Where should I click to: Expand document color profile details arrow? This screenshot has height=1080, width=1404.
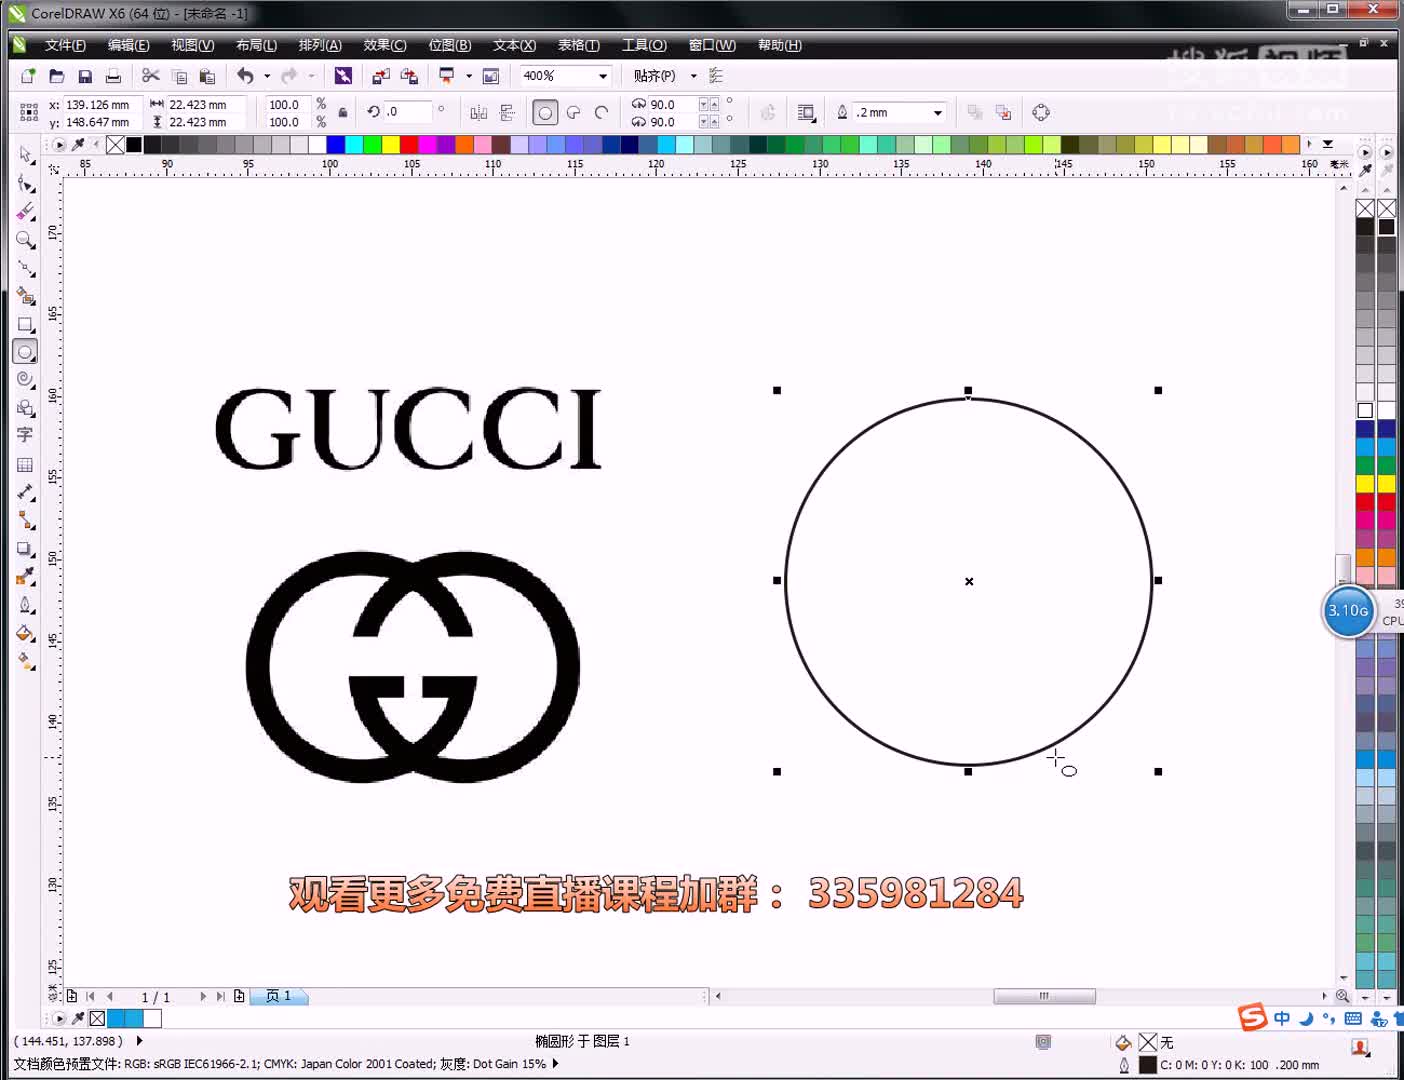tap(555, 1064)
